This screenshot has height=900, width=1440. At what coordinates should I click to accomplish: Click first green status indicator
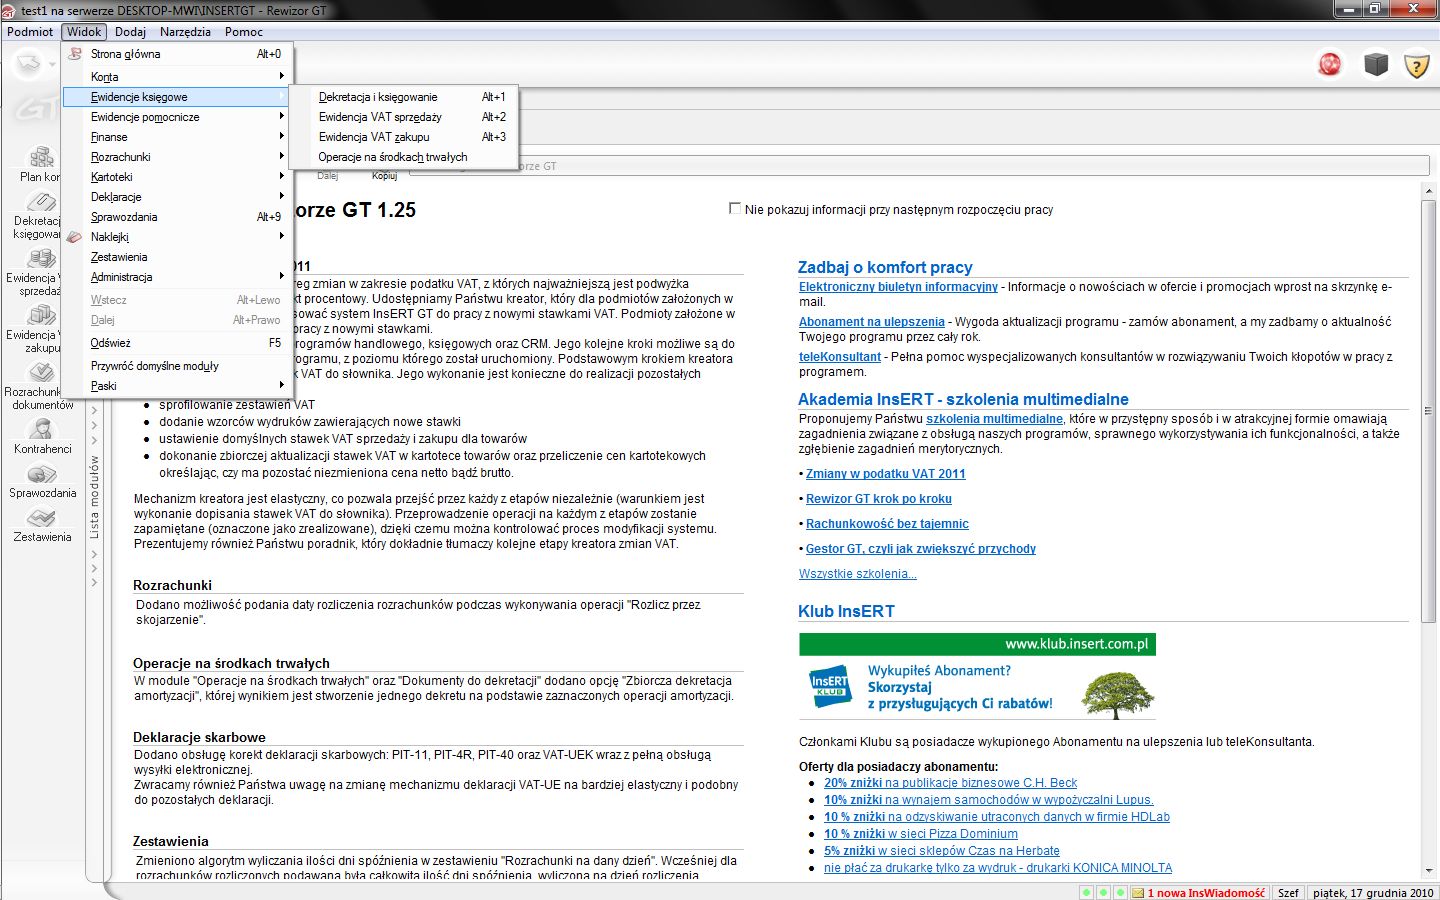point(1087,893)
